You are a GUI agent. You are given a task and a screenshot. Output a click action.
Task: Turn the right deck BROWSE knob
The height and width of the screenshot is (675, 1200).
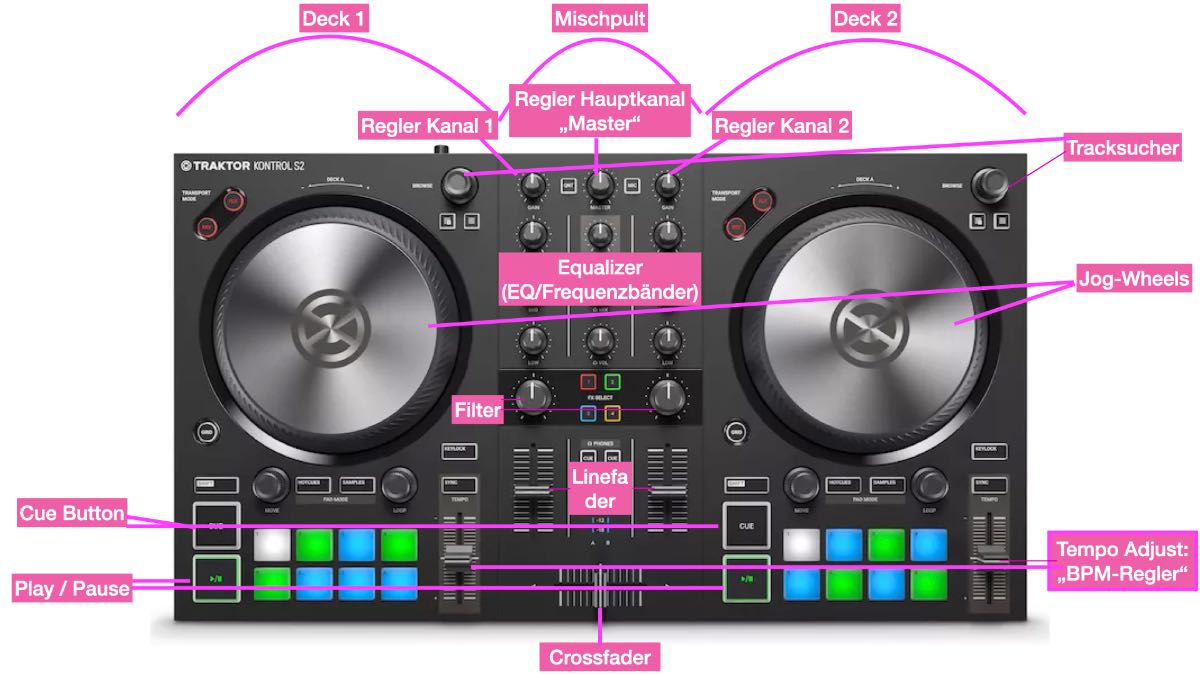pyautogui.click(x=991, y=184)
